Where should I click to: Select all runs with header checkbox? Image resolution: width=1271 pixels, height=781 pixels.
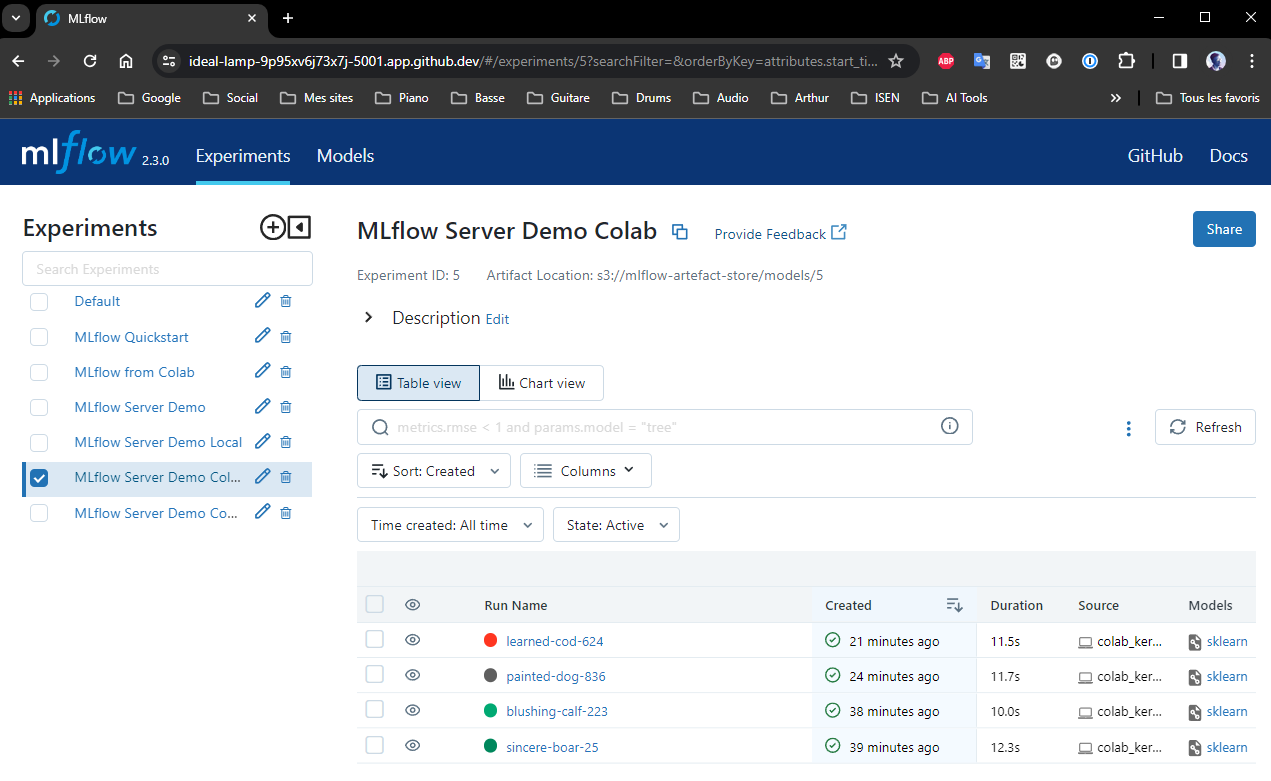374,604
